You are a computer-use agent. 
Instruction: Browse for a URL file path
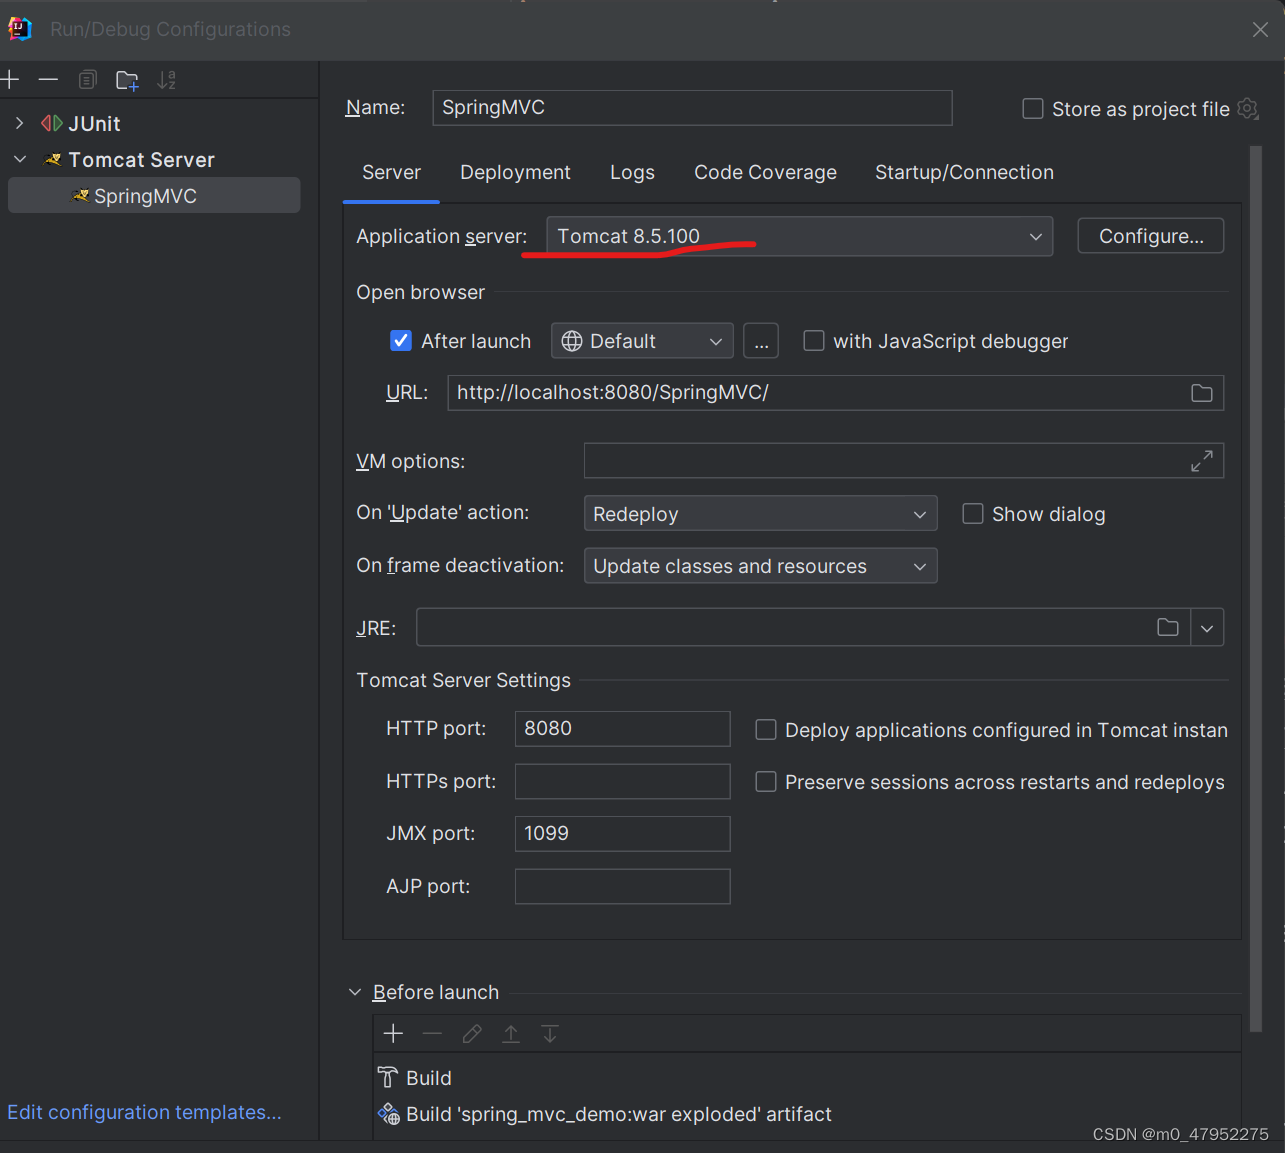pyautogui.click(x=1202, y=392)
